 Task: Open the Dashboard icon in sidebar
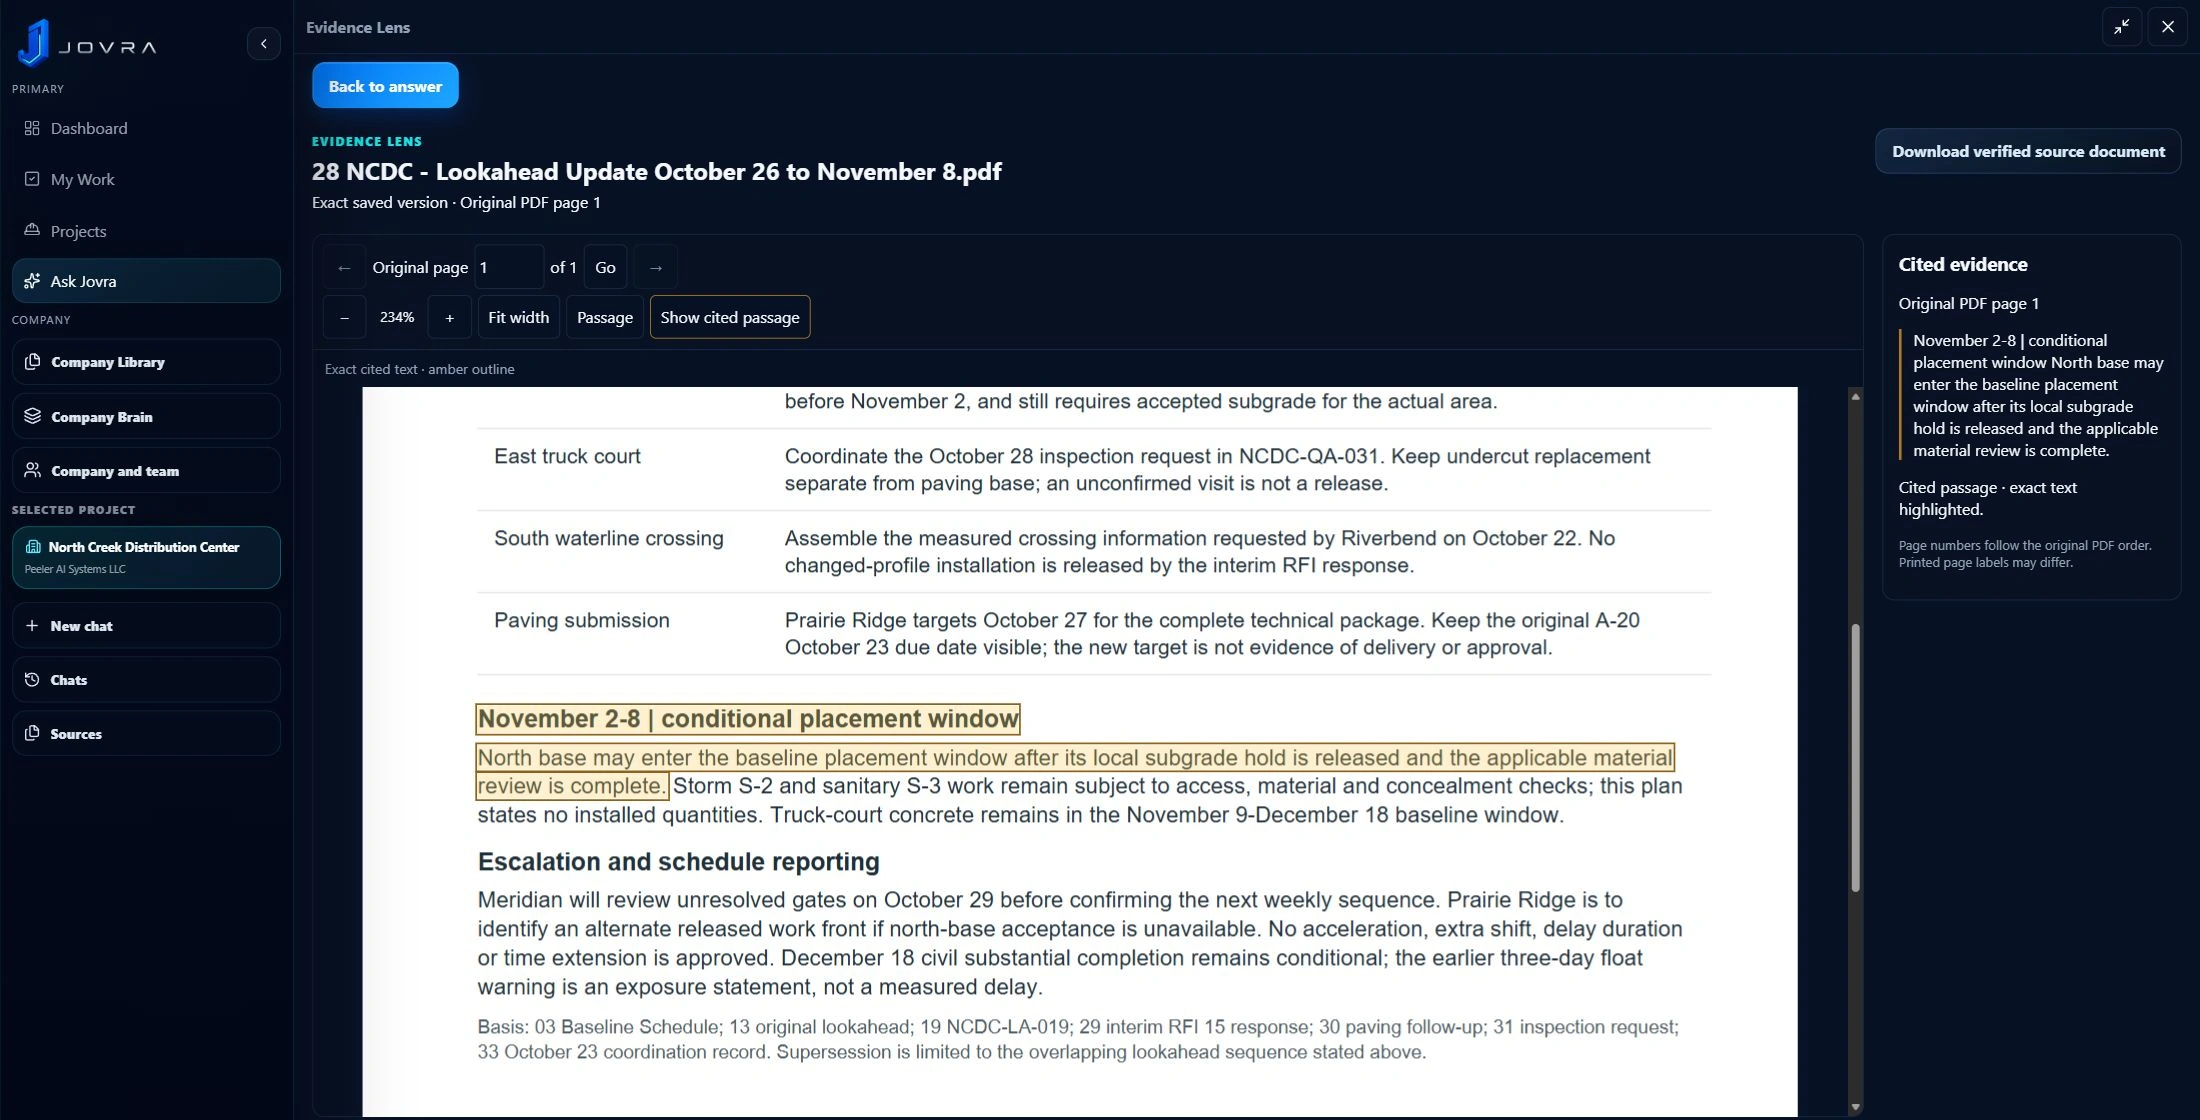(x=32, y=128)
